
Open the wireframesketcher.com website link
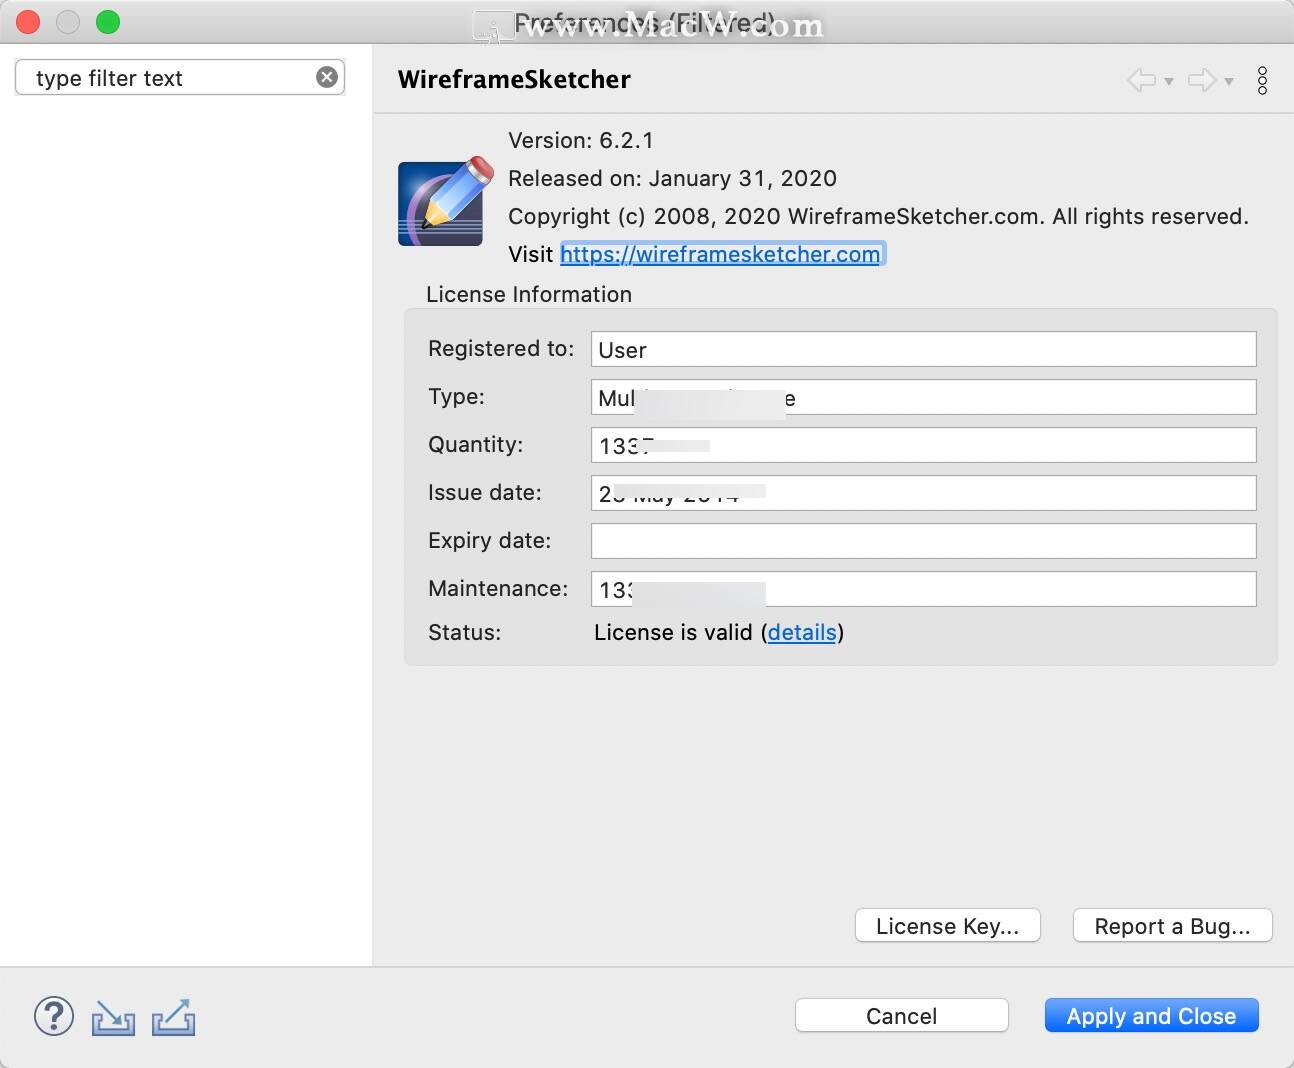[x=720, y=254]
